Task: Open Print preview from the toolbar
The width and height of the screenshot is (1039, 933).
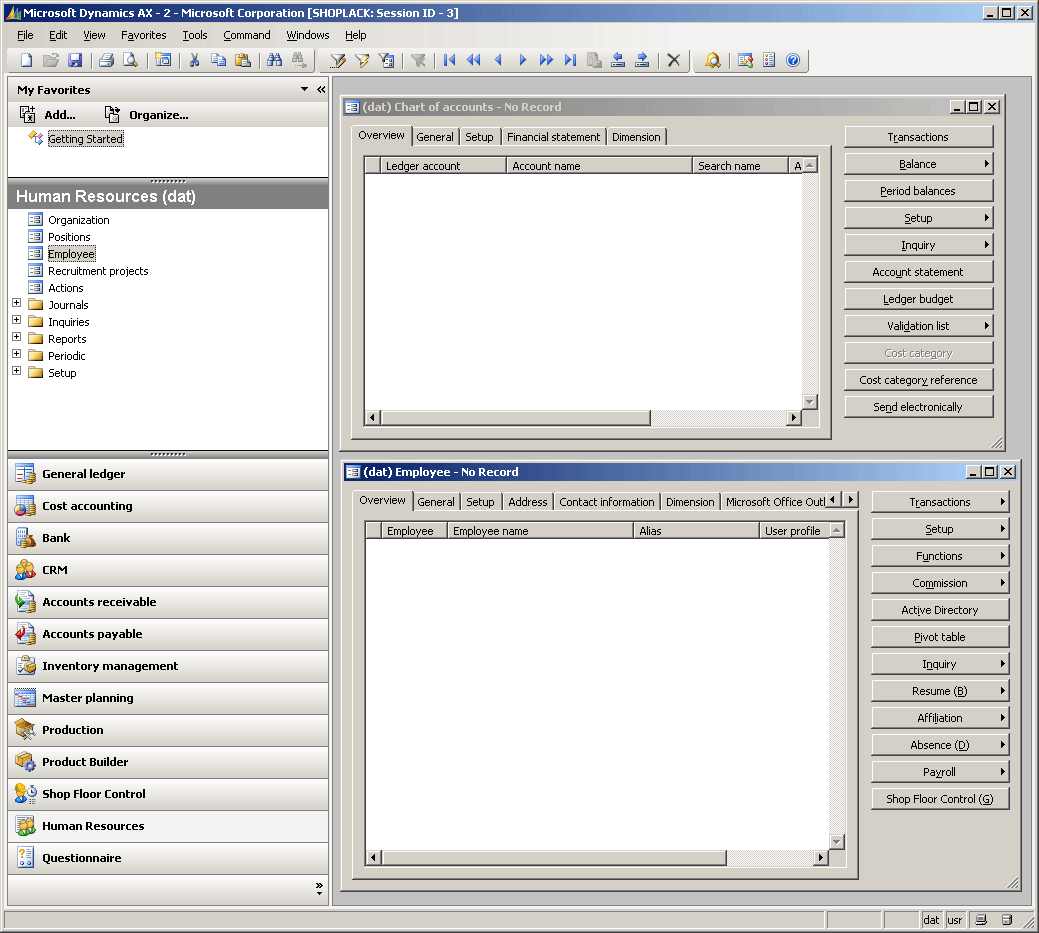Action: click(x=131, y=60)
